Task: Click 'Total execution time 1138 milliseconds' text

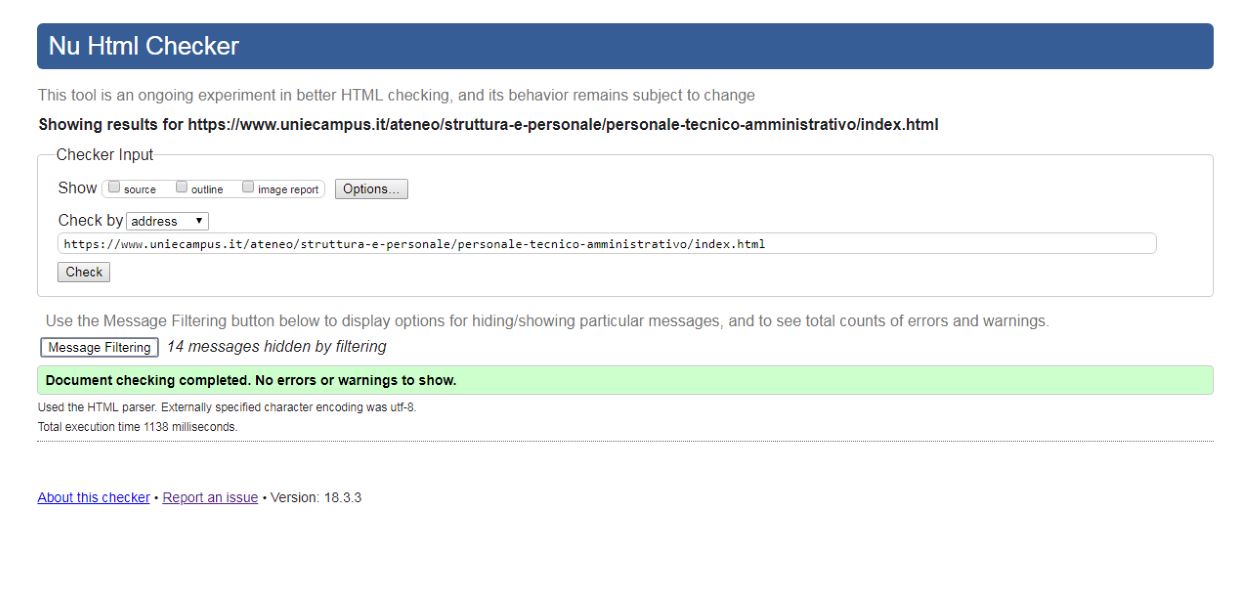Action: [138, 426]
